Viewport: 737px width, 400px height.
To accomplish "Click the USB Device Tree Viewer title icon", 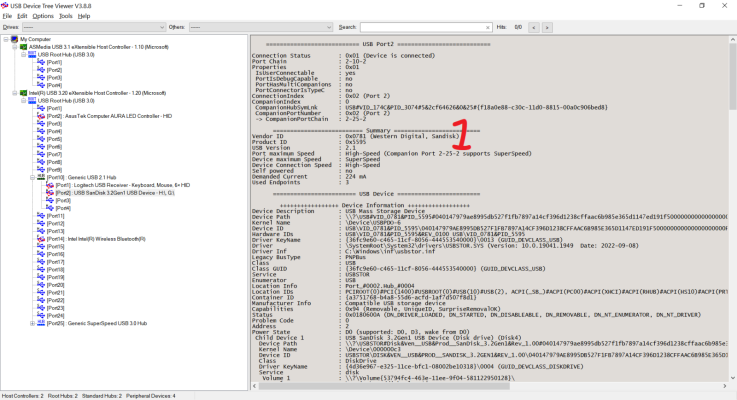I will click(5, 6).
